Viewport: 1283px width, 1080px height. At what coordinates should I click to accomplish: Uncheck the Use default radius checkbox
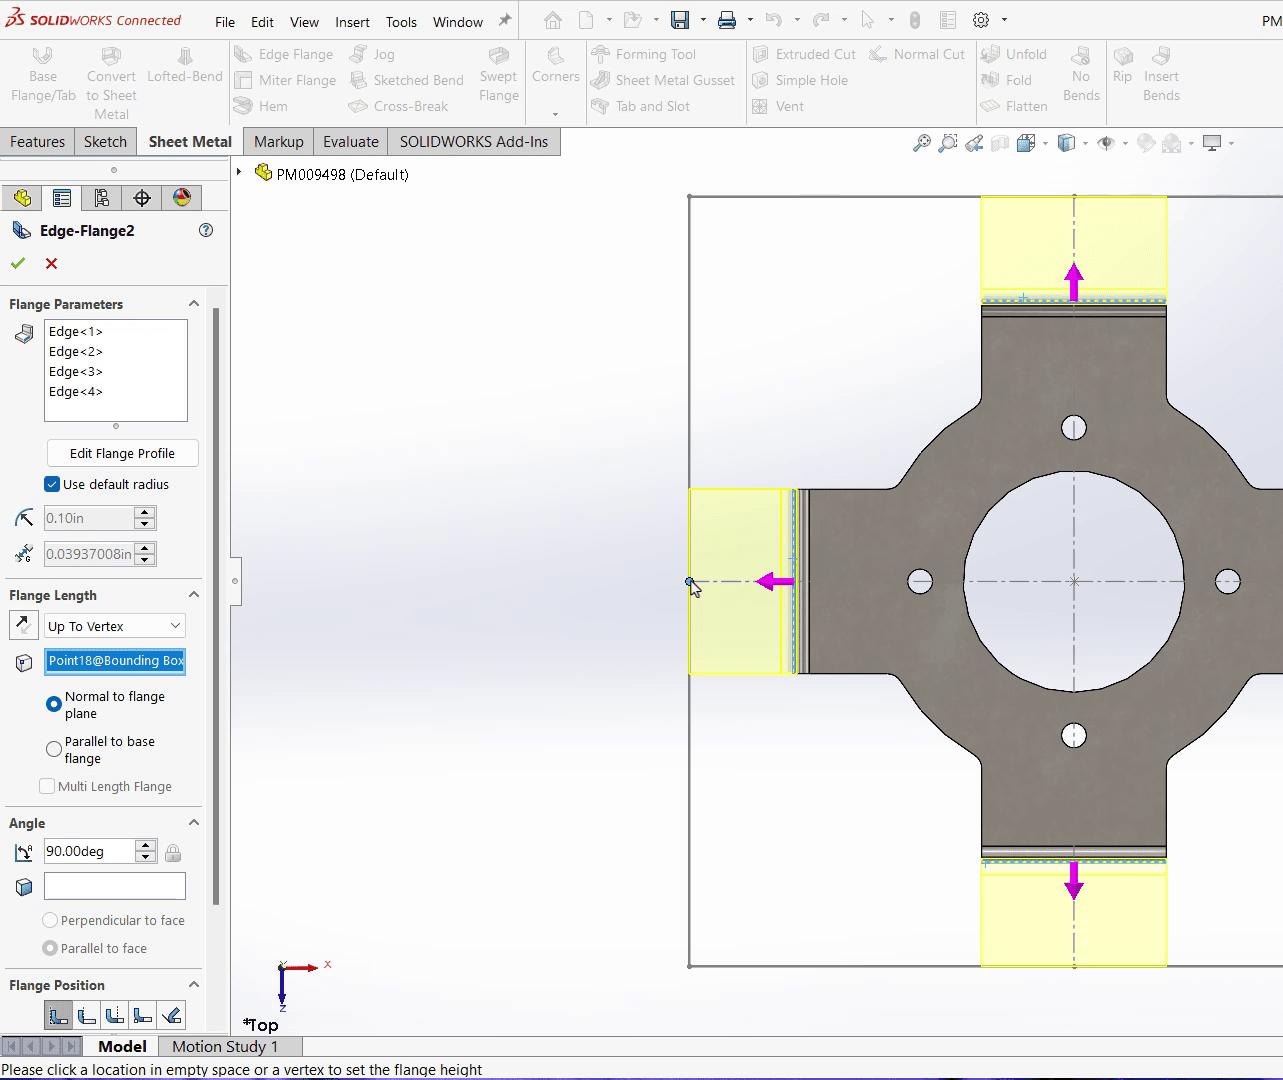[51, 484]
